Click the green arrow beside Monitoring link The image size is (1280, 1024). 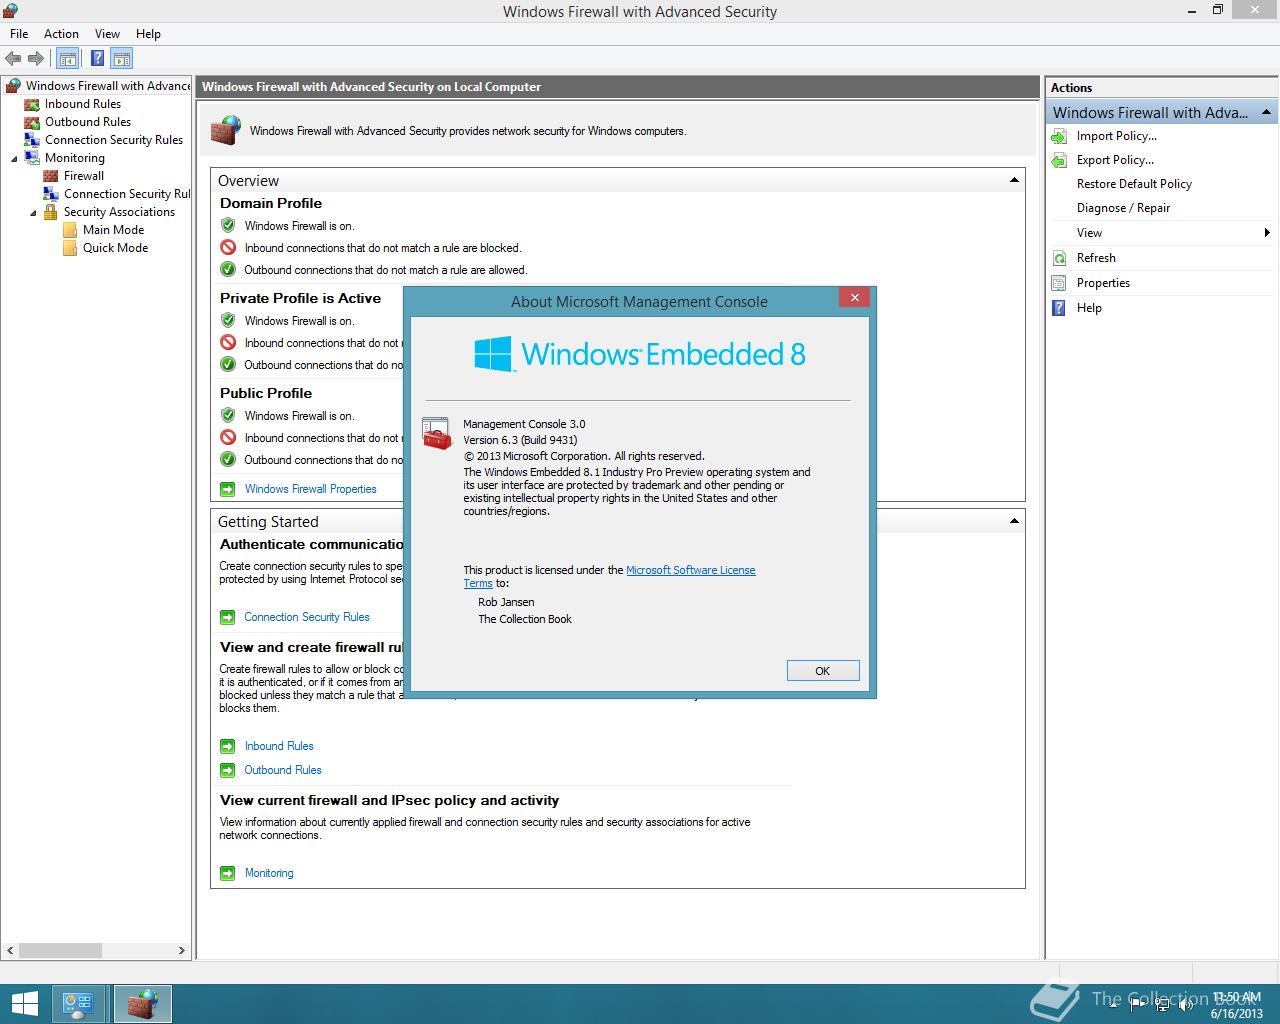(x=227, y=873)
